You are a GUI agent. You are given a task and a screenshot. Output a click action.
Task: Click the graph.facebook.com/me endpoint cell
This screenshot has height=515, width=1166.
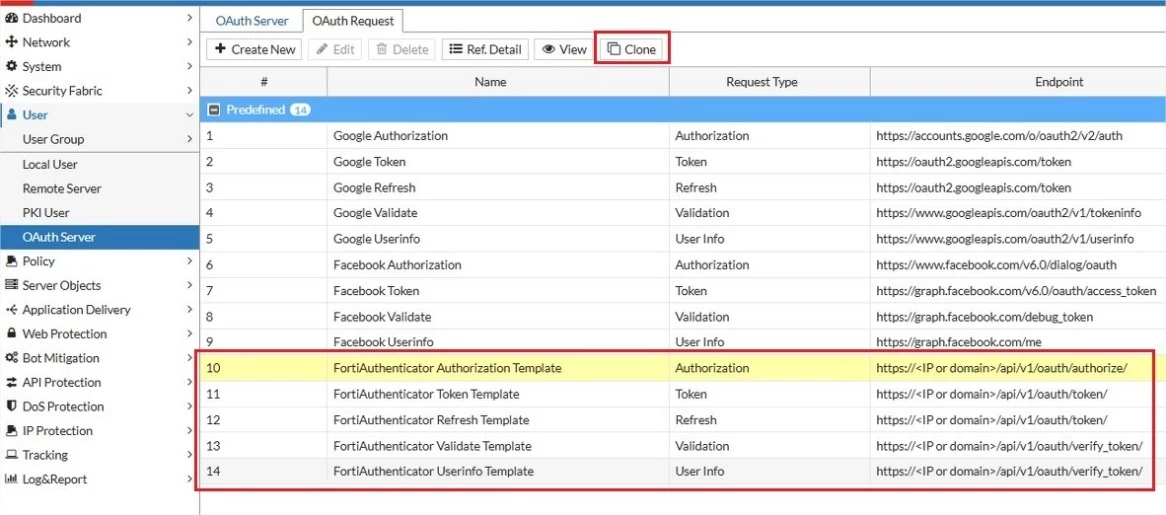point(1018,342)
